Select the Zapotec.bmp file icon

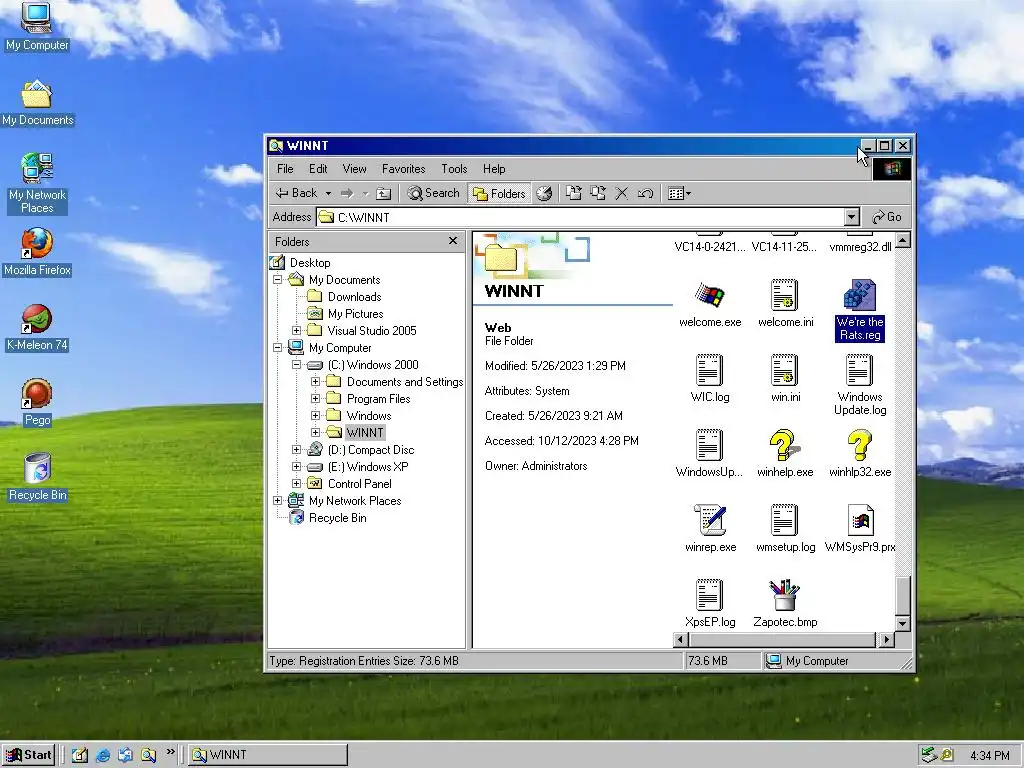pos(784,595)
